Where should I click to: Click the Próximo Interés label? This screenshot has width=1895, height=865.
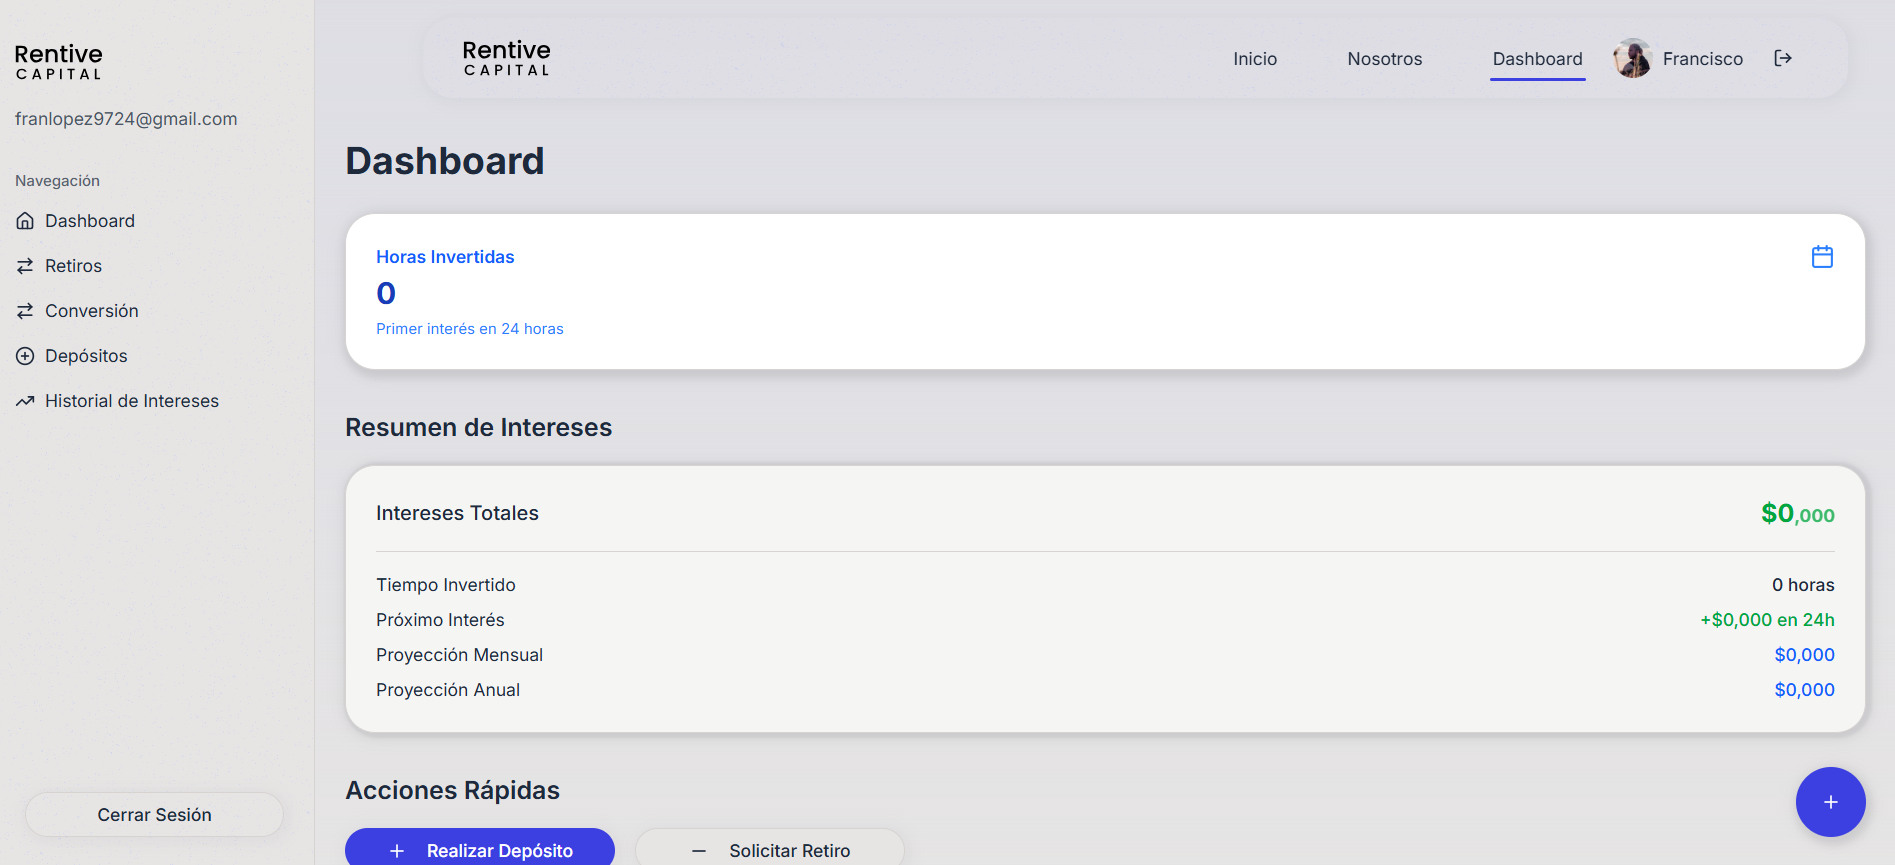click(x=440, y=620)
